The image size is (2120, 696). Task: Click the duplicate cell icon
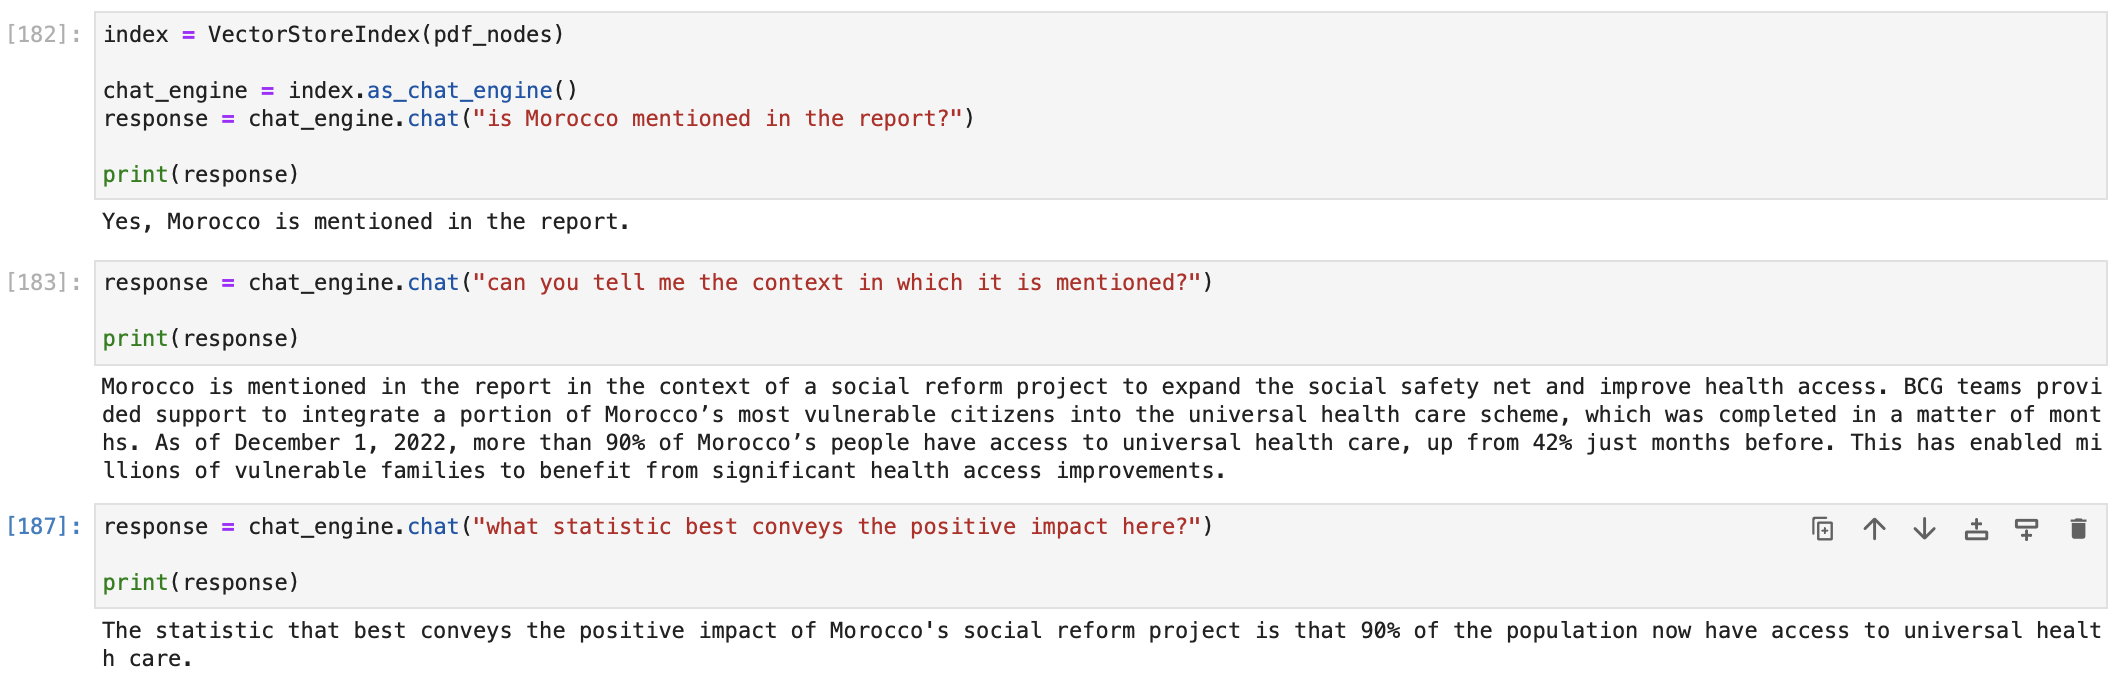1822,529
